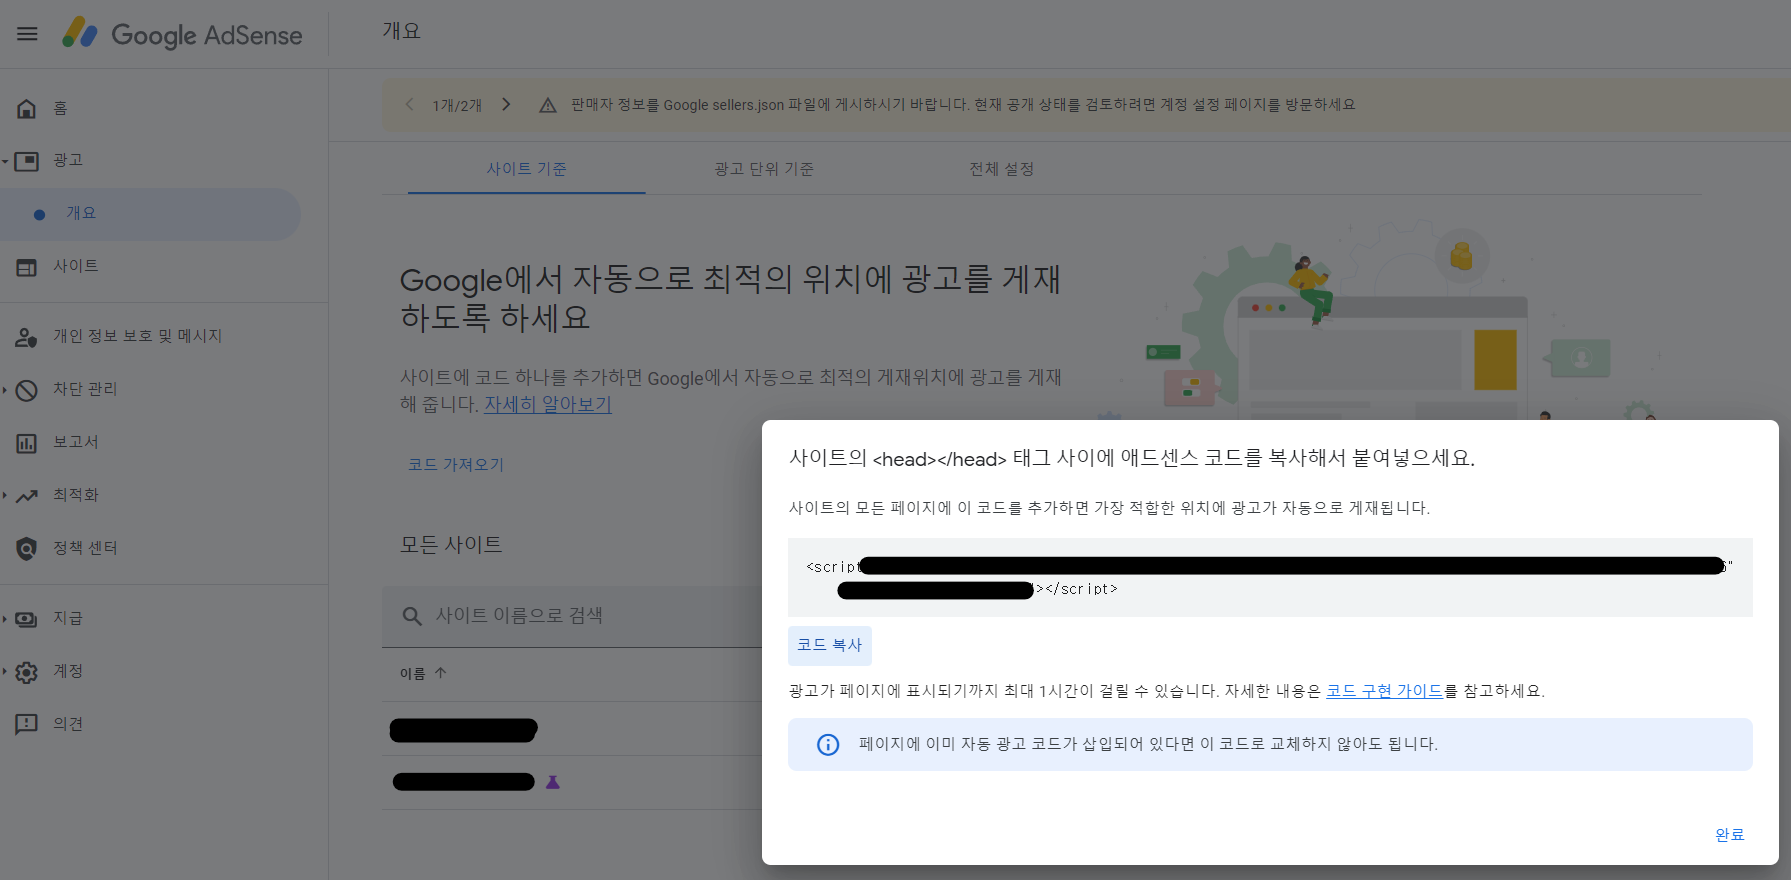Click the 코드 가져오기 button
This screenshot has height=880, width=1791.
[456, 465]
